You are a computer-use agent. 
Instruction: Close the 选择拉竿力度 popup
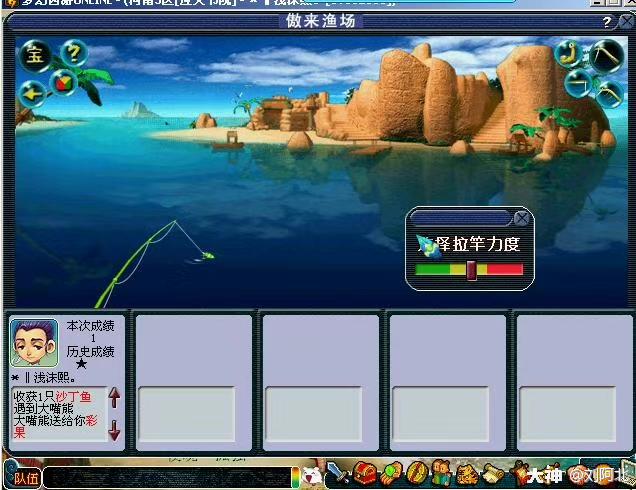(522, 219)
